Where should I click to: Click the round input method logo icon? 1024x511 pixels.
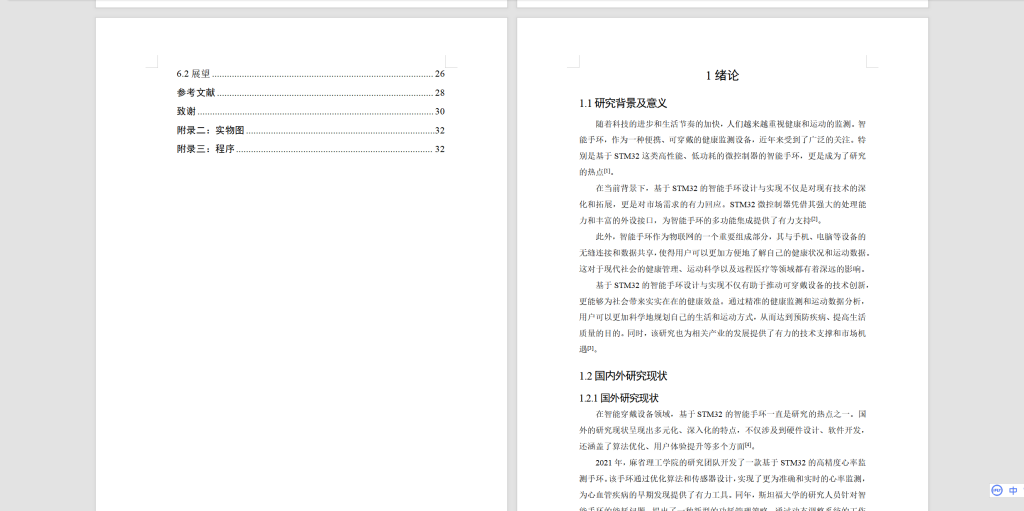(x=997, y=491)
